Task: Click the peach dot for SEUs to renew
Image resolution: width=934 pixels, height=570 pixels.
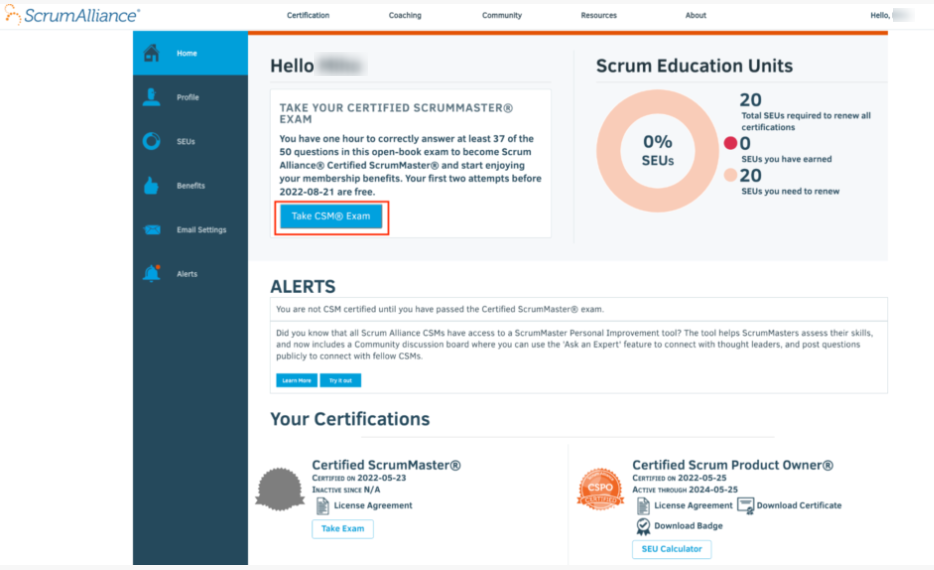Action: click(x=730, y=175)
